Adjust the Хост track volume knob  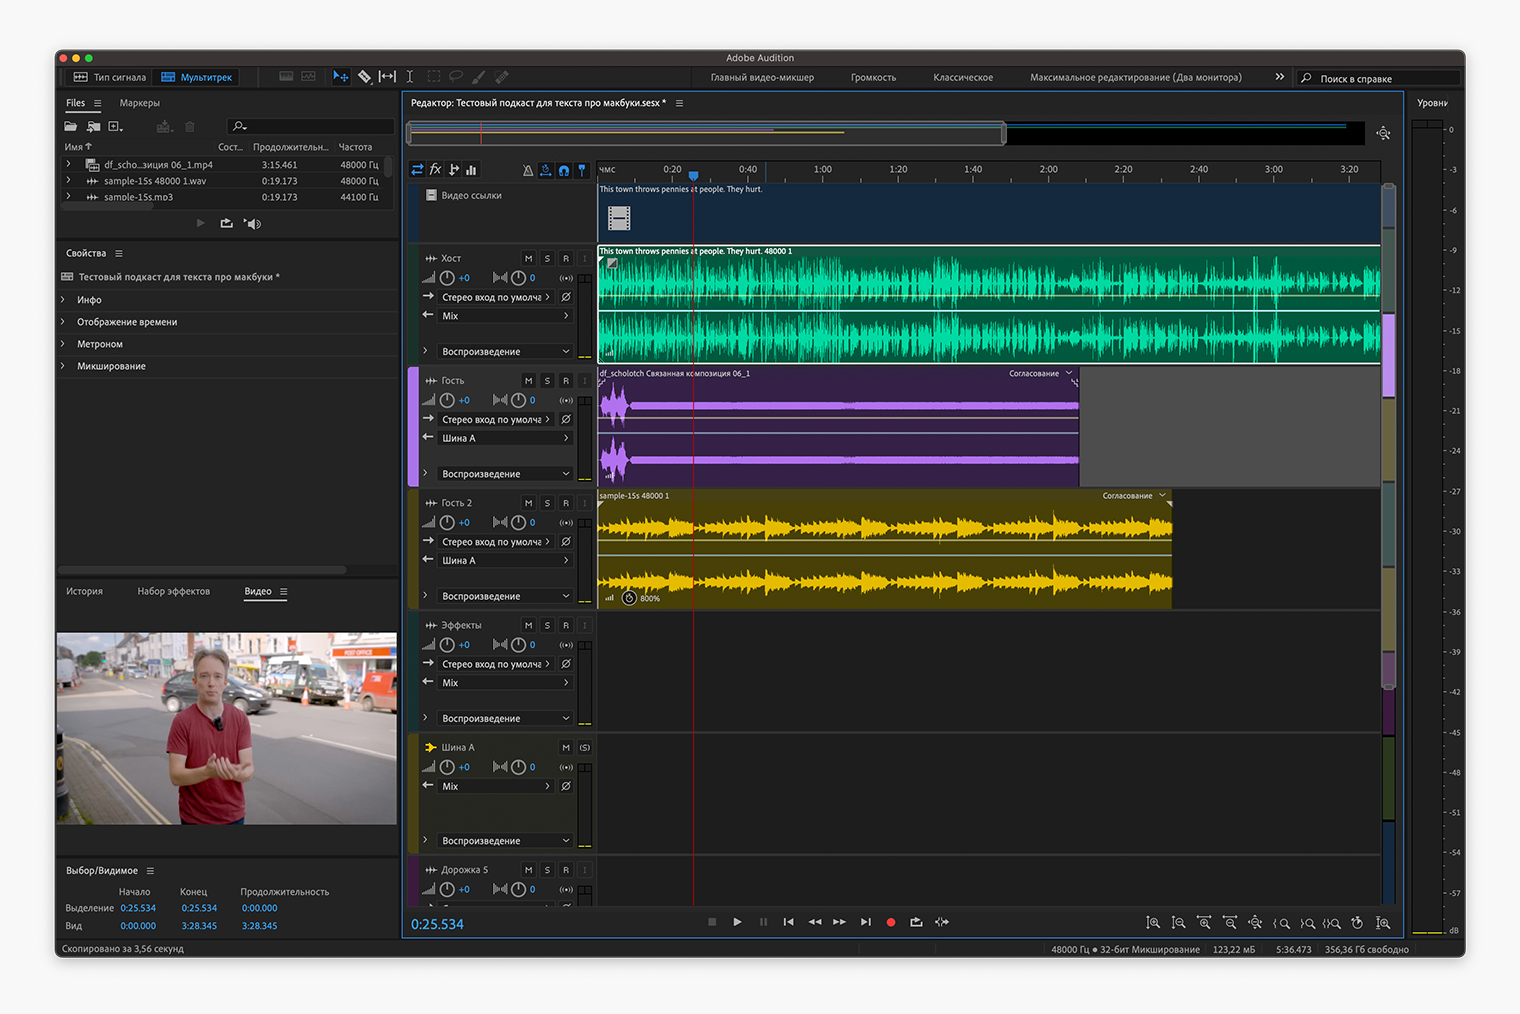(447, 278)
